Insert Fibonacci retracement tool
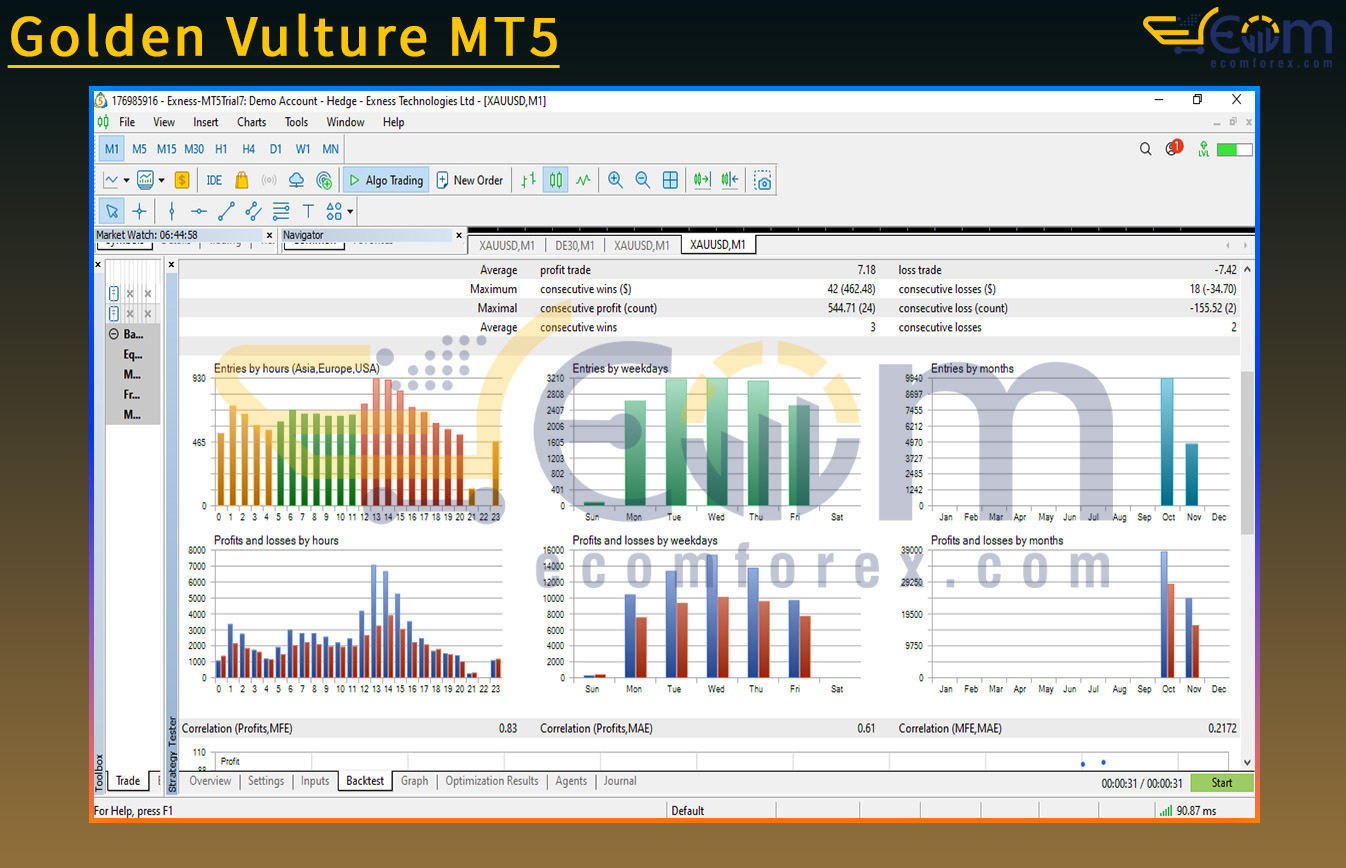The width and height of the screenshot is (1346, 868). point(281,211)
